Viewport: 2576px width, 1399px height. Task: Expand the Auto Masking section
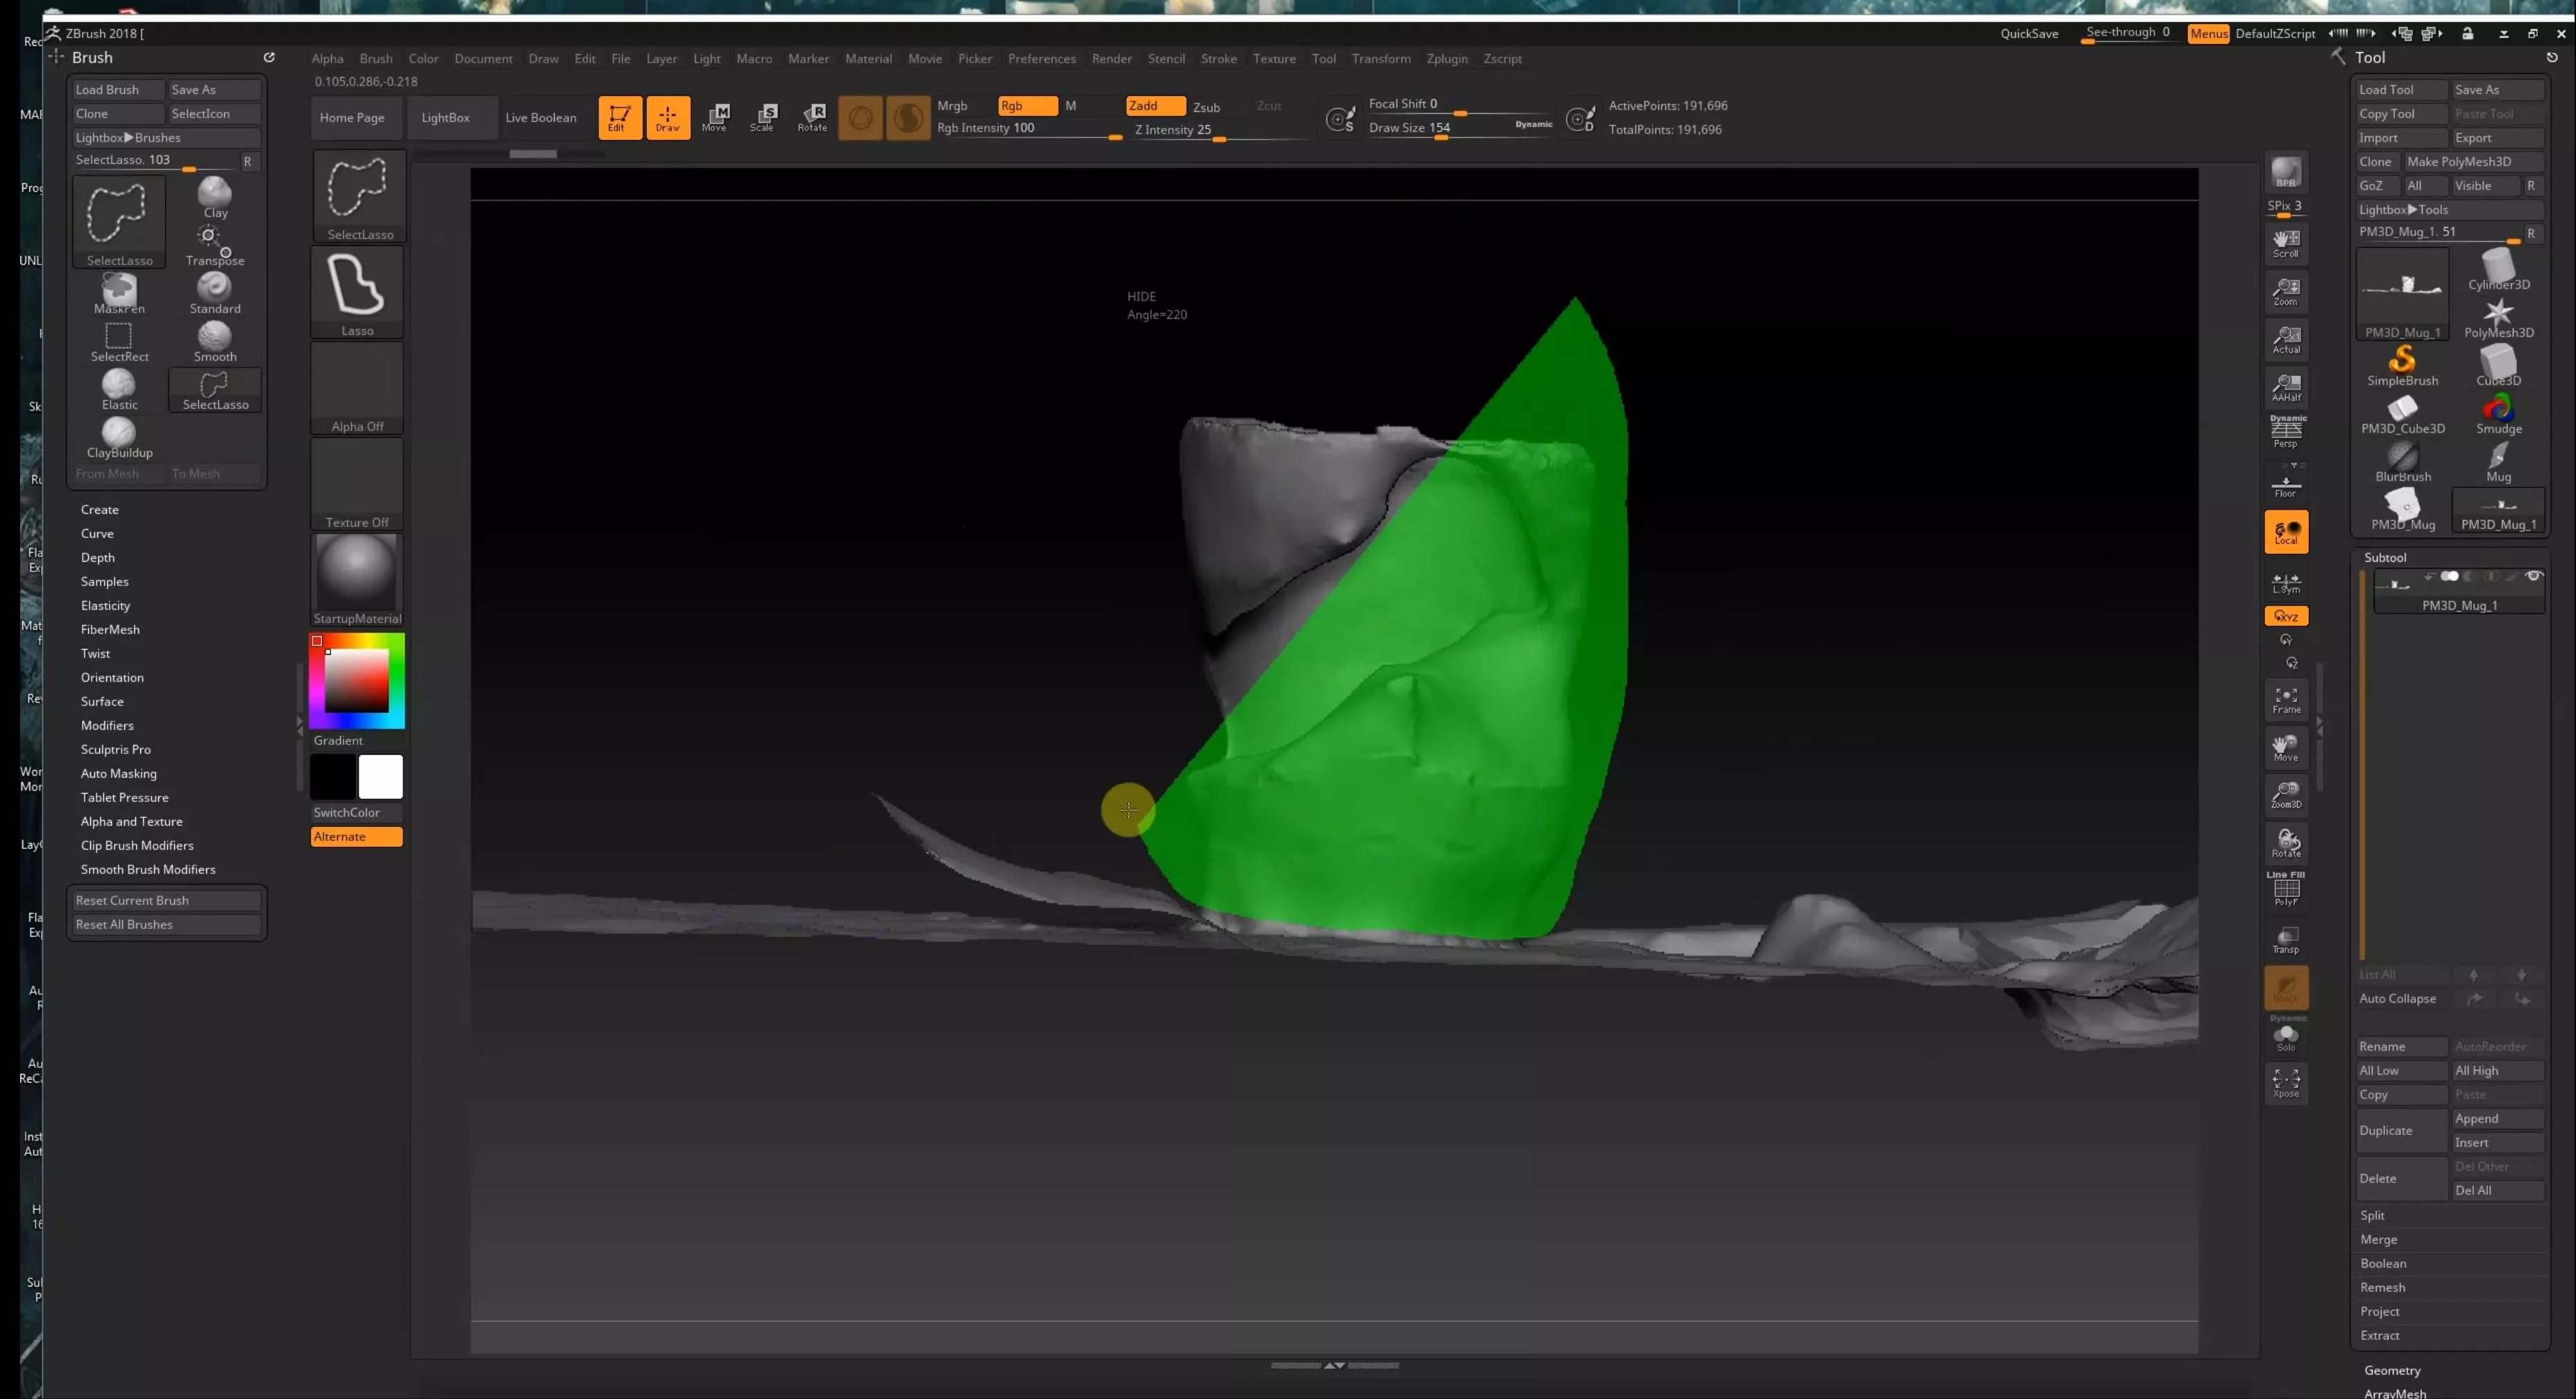118,773
